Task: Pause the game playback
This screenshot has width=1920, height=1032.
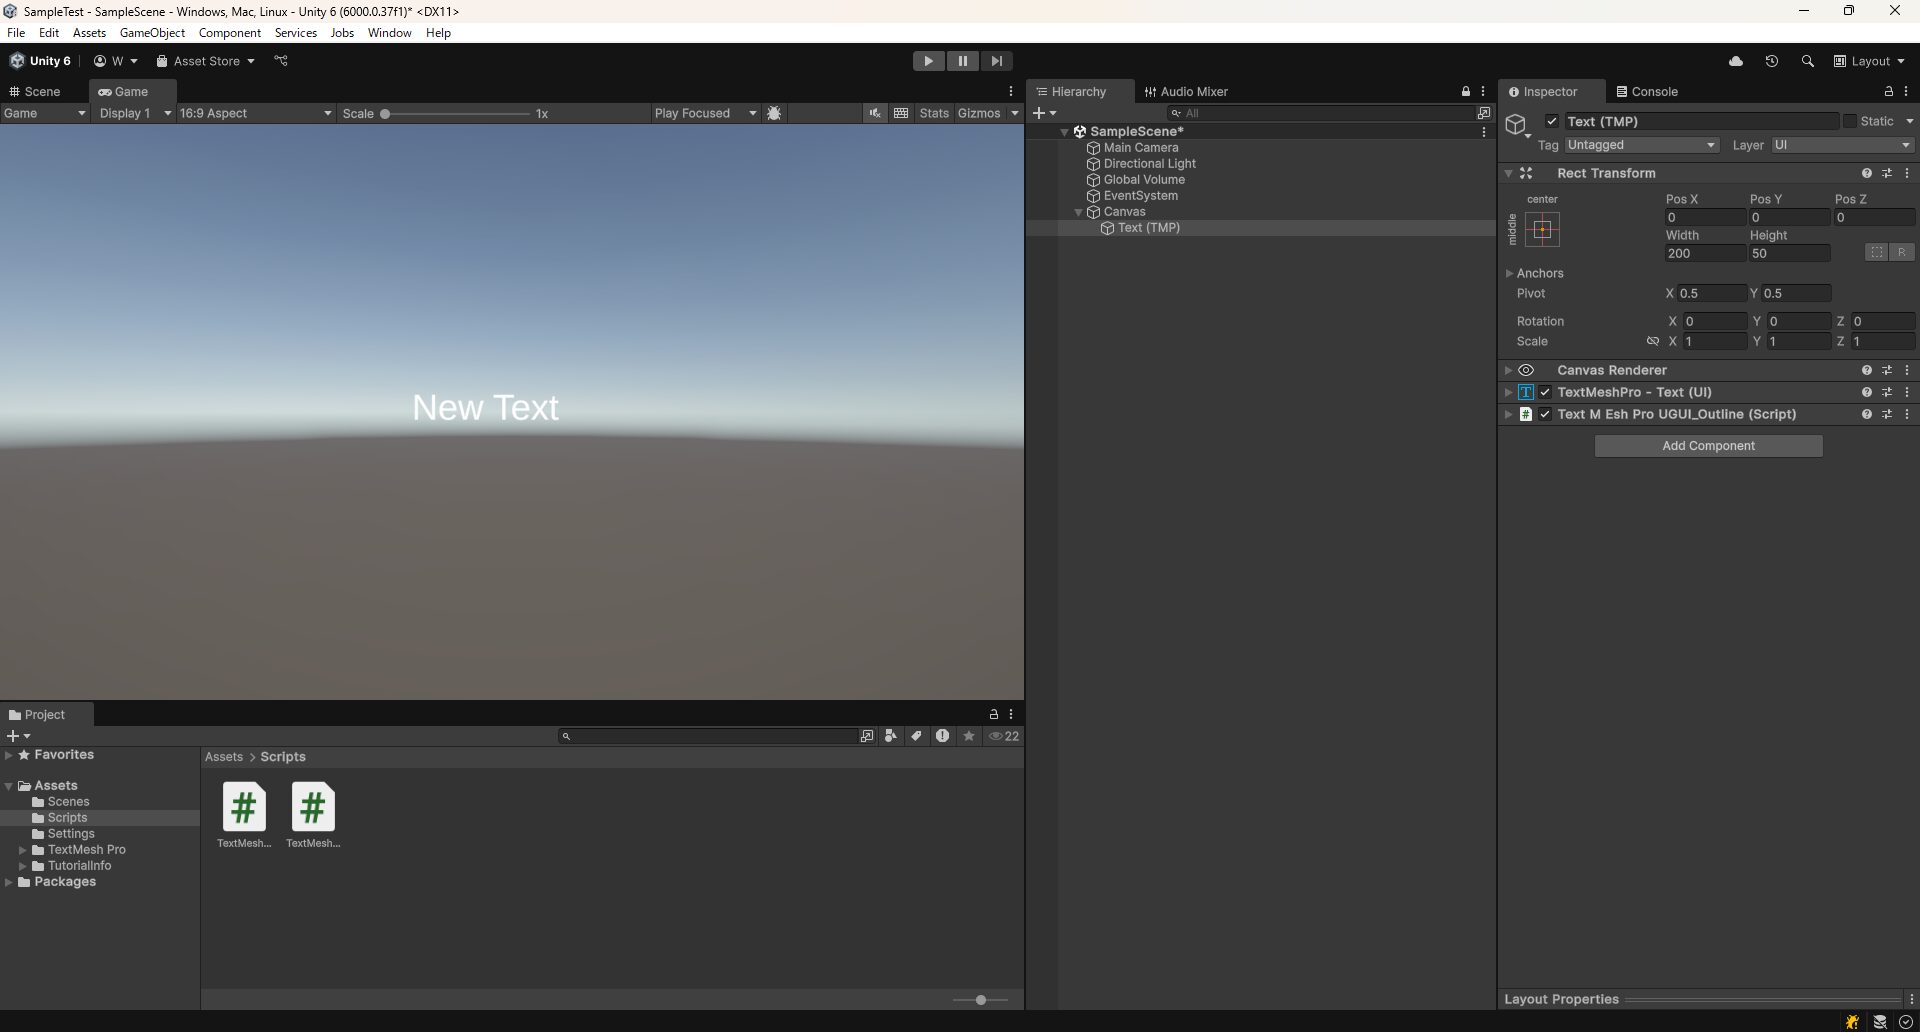Action: (x=962, y=61)
